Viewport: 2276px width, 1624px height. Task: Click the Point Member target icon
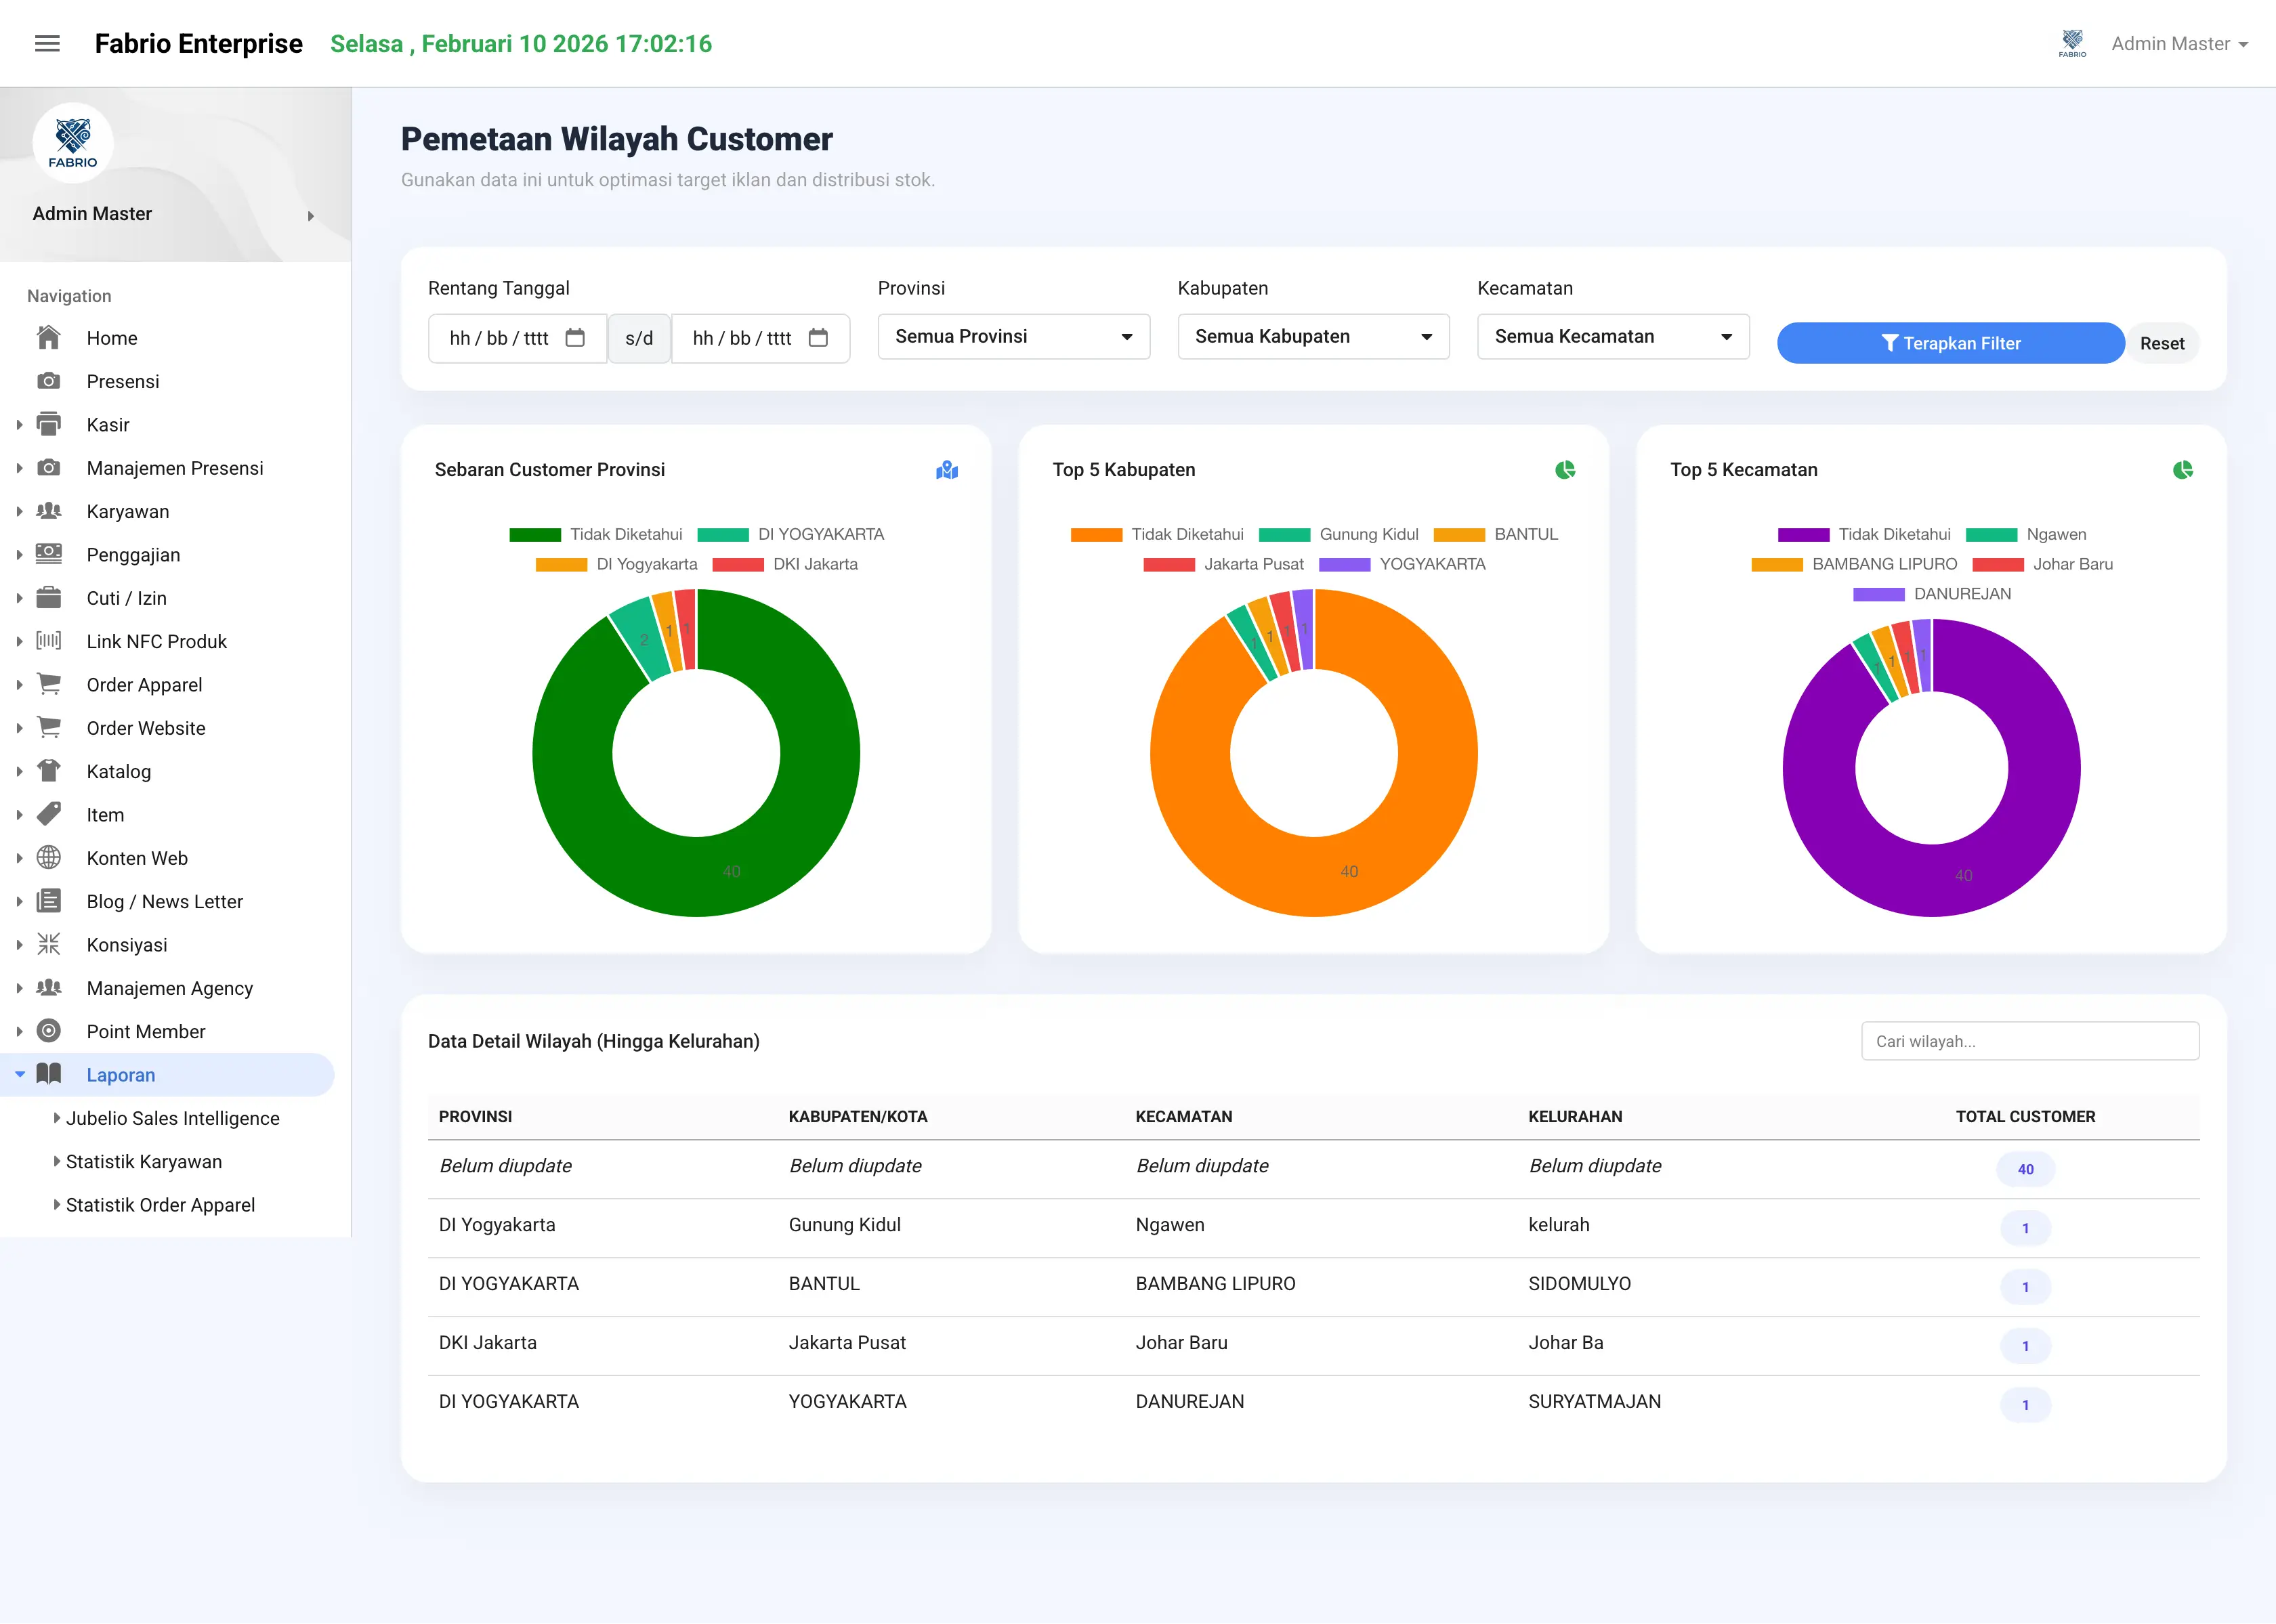(48, 1031)
